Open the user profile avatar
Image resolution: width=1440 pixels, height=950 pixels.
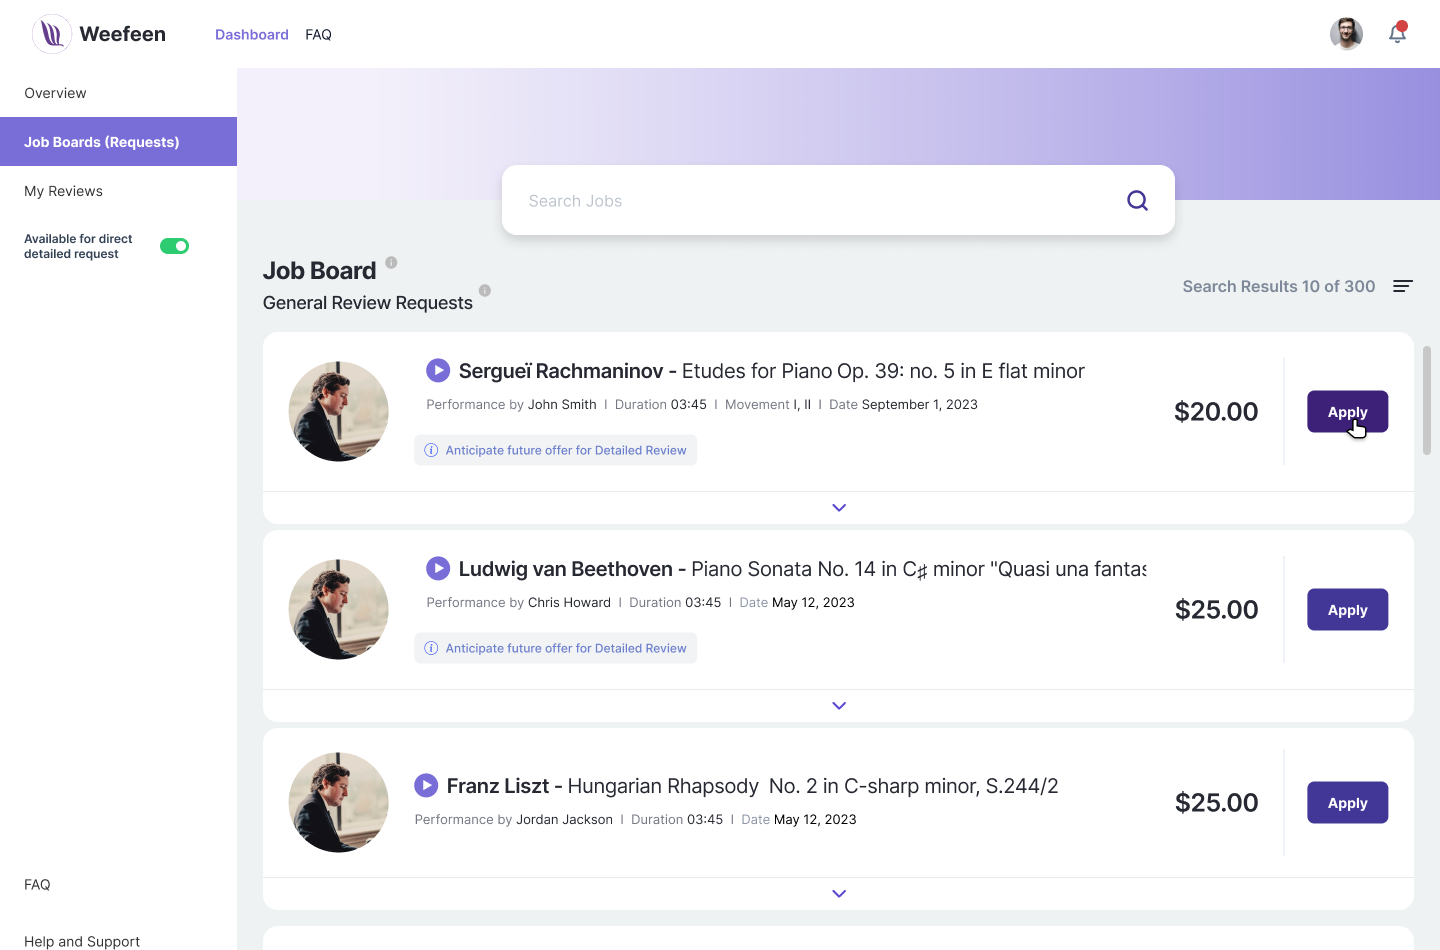(1346, 34)
